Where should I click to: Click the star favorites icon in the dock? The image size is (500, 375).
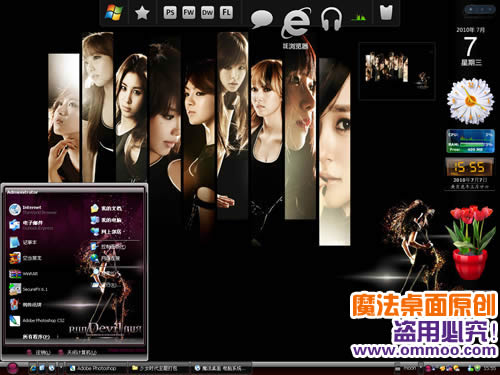pyautogui.click(x=142, y=13)
